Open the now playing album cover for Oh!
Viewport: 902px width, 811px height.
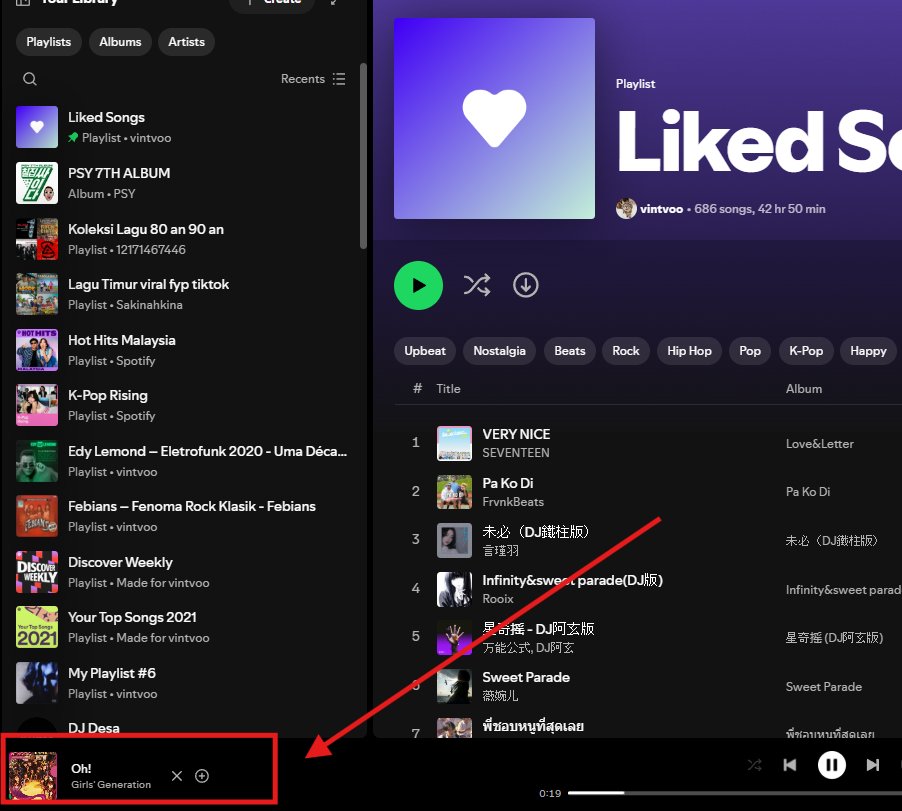[33, 775]
